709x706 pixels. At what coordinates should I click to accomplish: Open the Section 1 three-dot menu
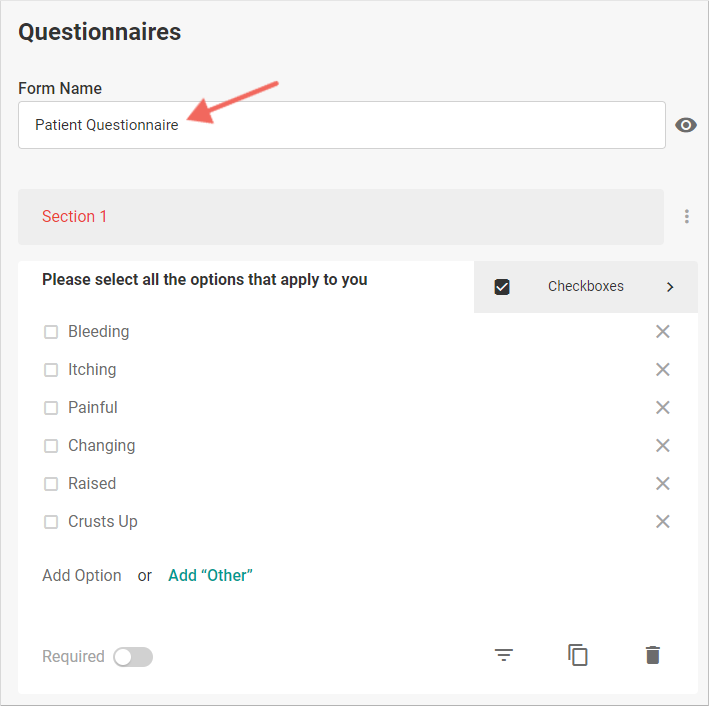686,217
